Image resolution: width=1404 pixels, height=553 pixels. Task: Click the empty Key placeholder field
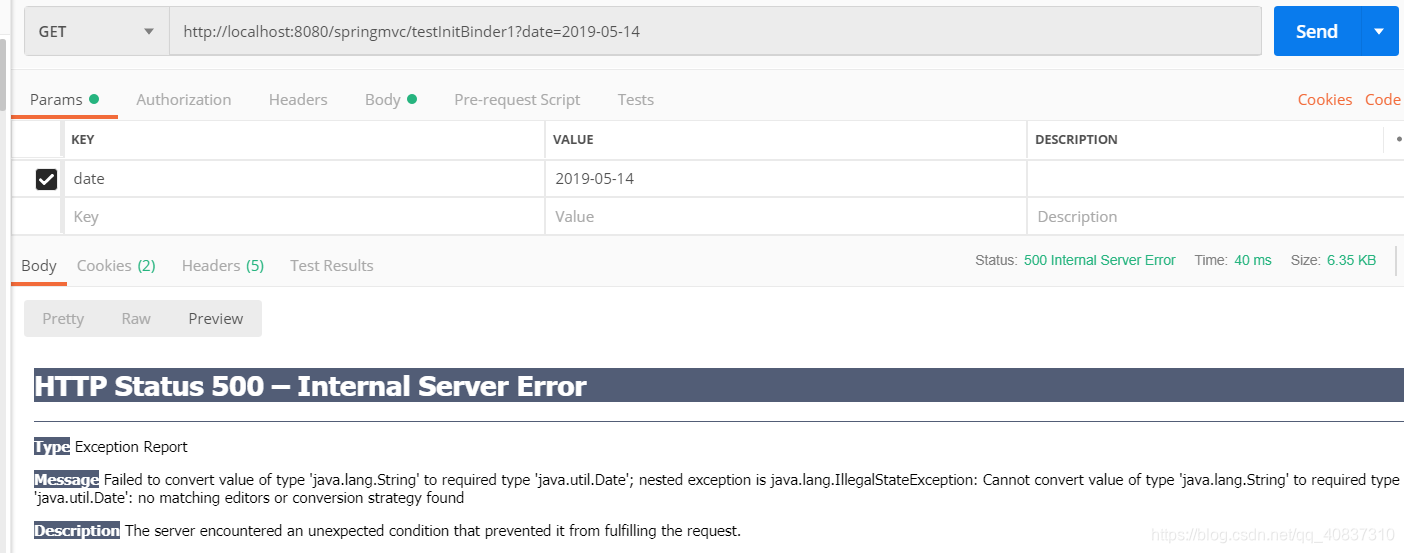point(305,216)
